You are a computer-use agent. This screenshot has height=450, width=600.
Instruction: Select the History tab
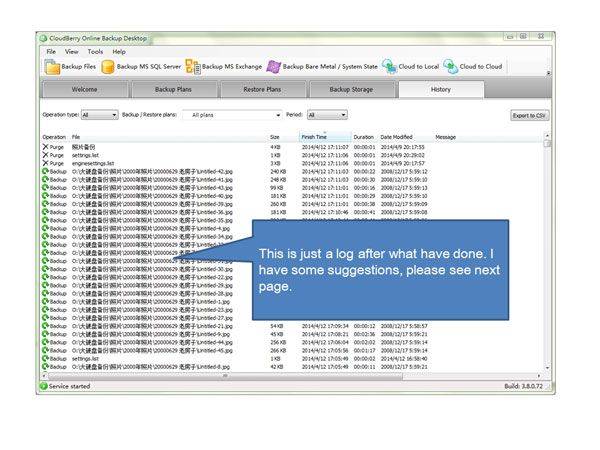click(x=441, y=90)
